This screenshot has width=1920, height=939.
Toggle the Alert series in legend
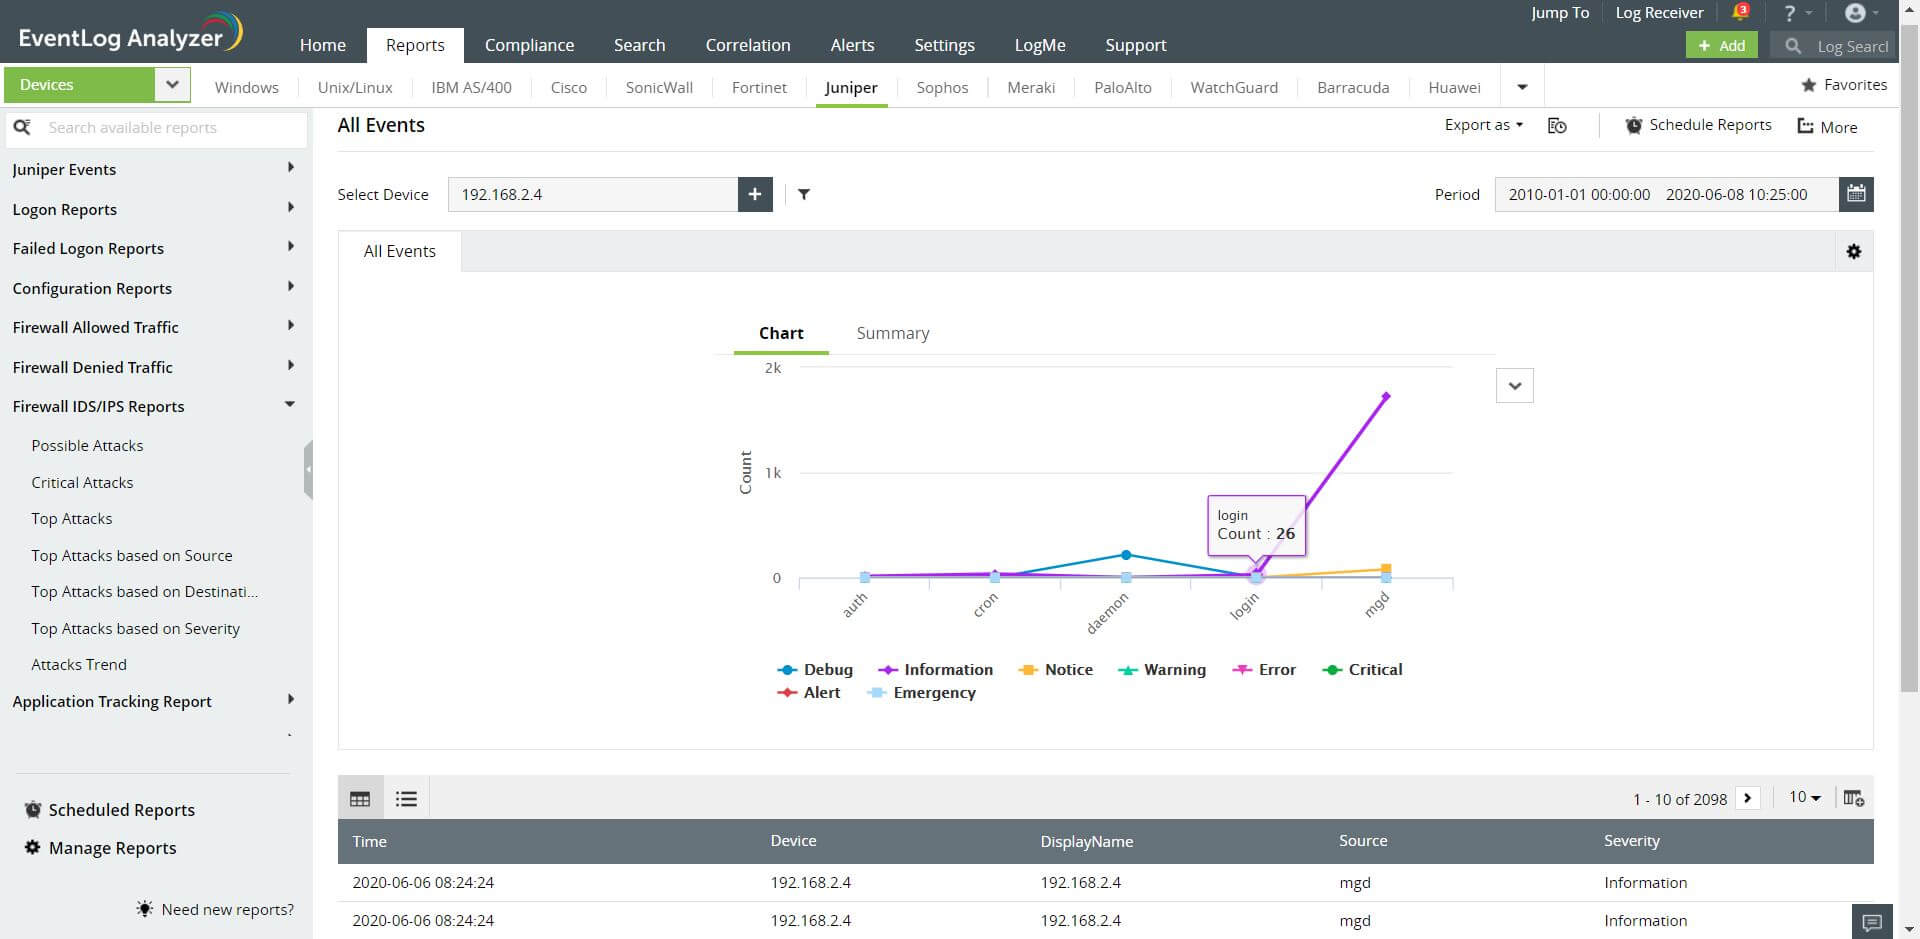click(809, 693)
